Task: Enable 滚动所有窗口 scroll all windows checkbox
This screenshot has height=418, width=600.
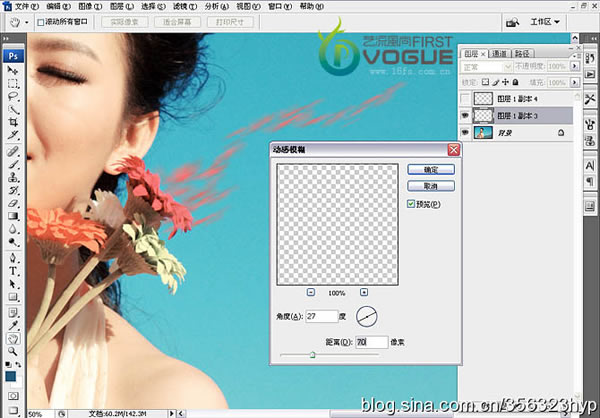Action: tap(41, 23)
